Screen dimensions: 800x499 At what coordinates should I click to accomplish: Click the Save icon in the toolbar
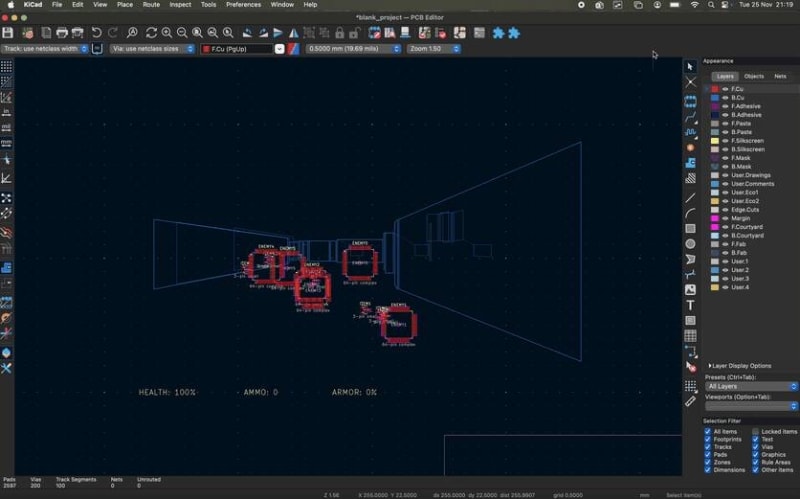click(x=9, y=33)
